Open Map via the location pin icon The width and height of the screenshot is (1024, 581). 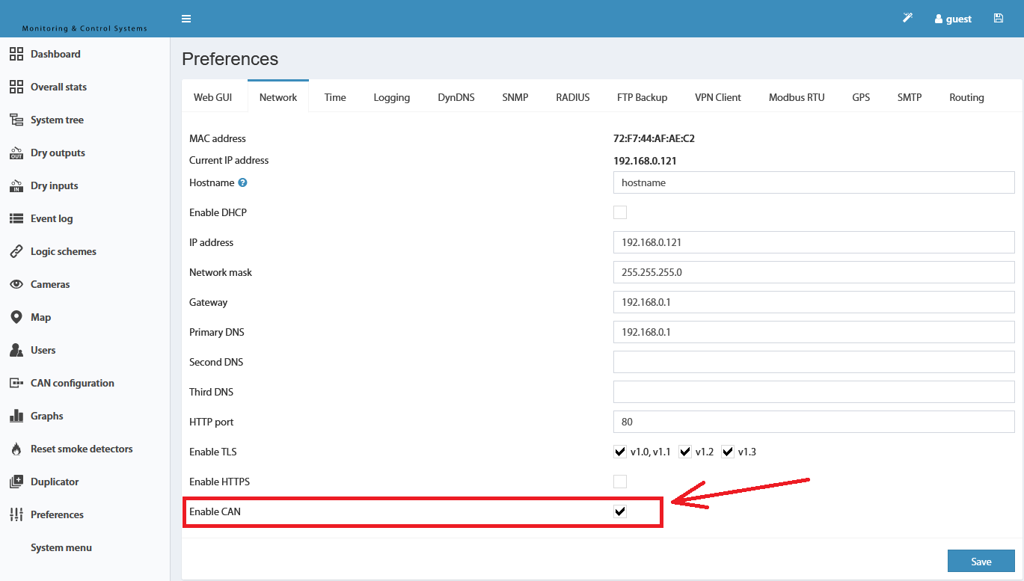click(16, 317)
